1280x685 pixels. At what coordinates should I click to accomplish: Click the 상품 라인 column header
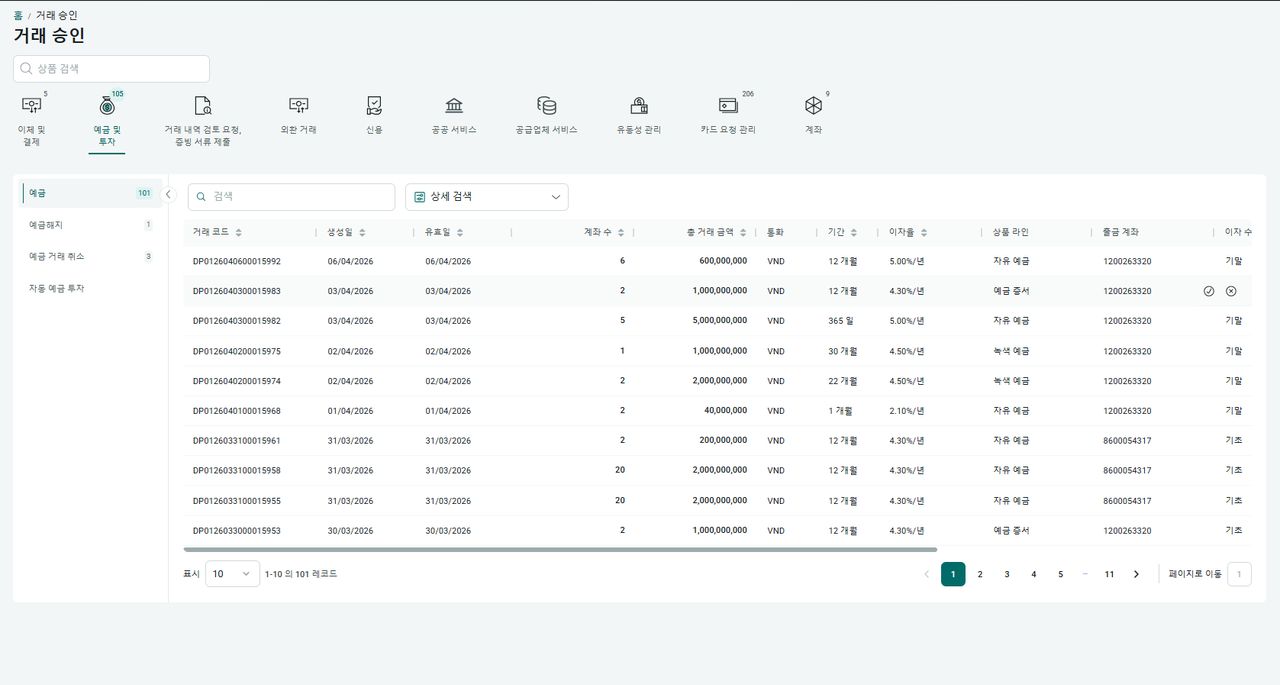click(1010, 232)
